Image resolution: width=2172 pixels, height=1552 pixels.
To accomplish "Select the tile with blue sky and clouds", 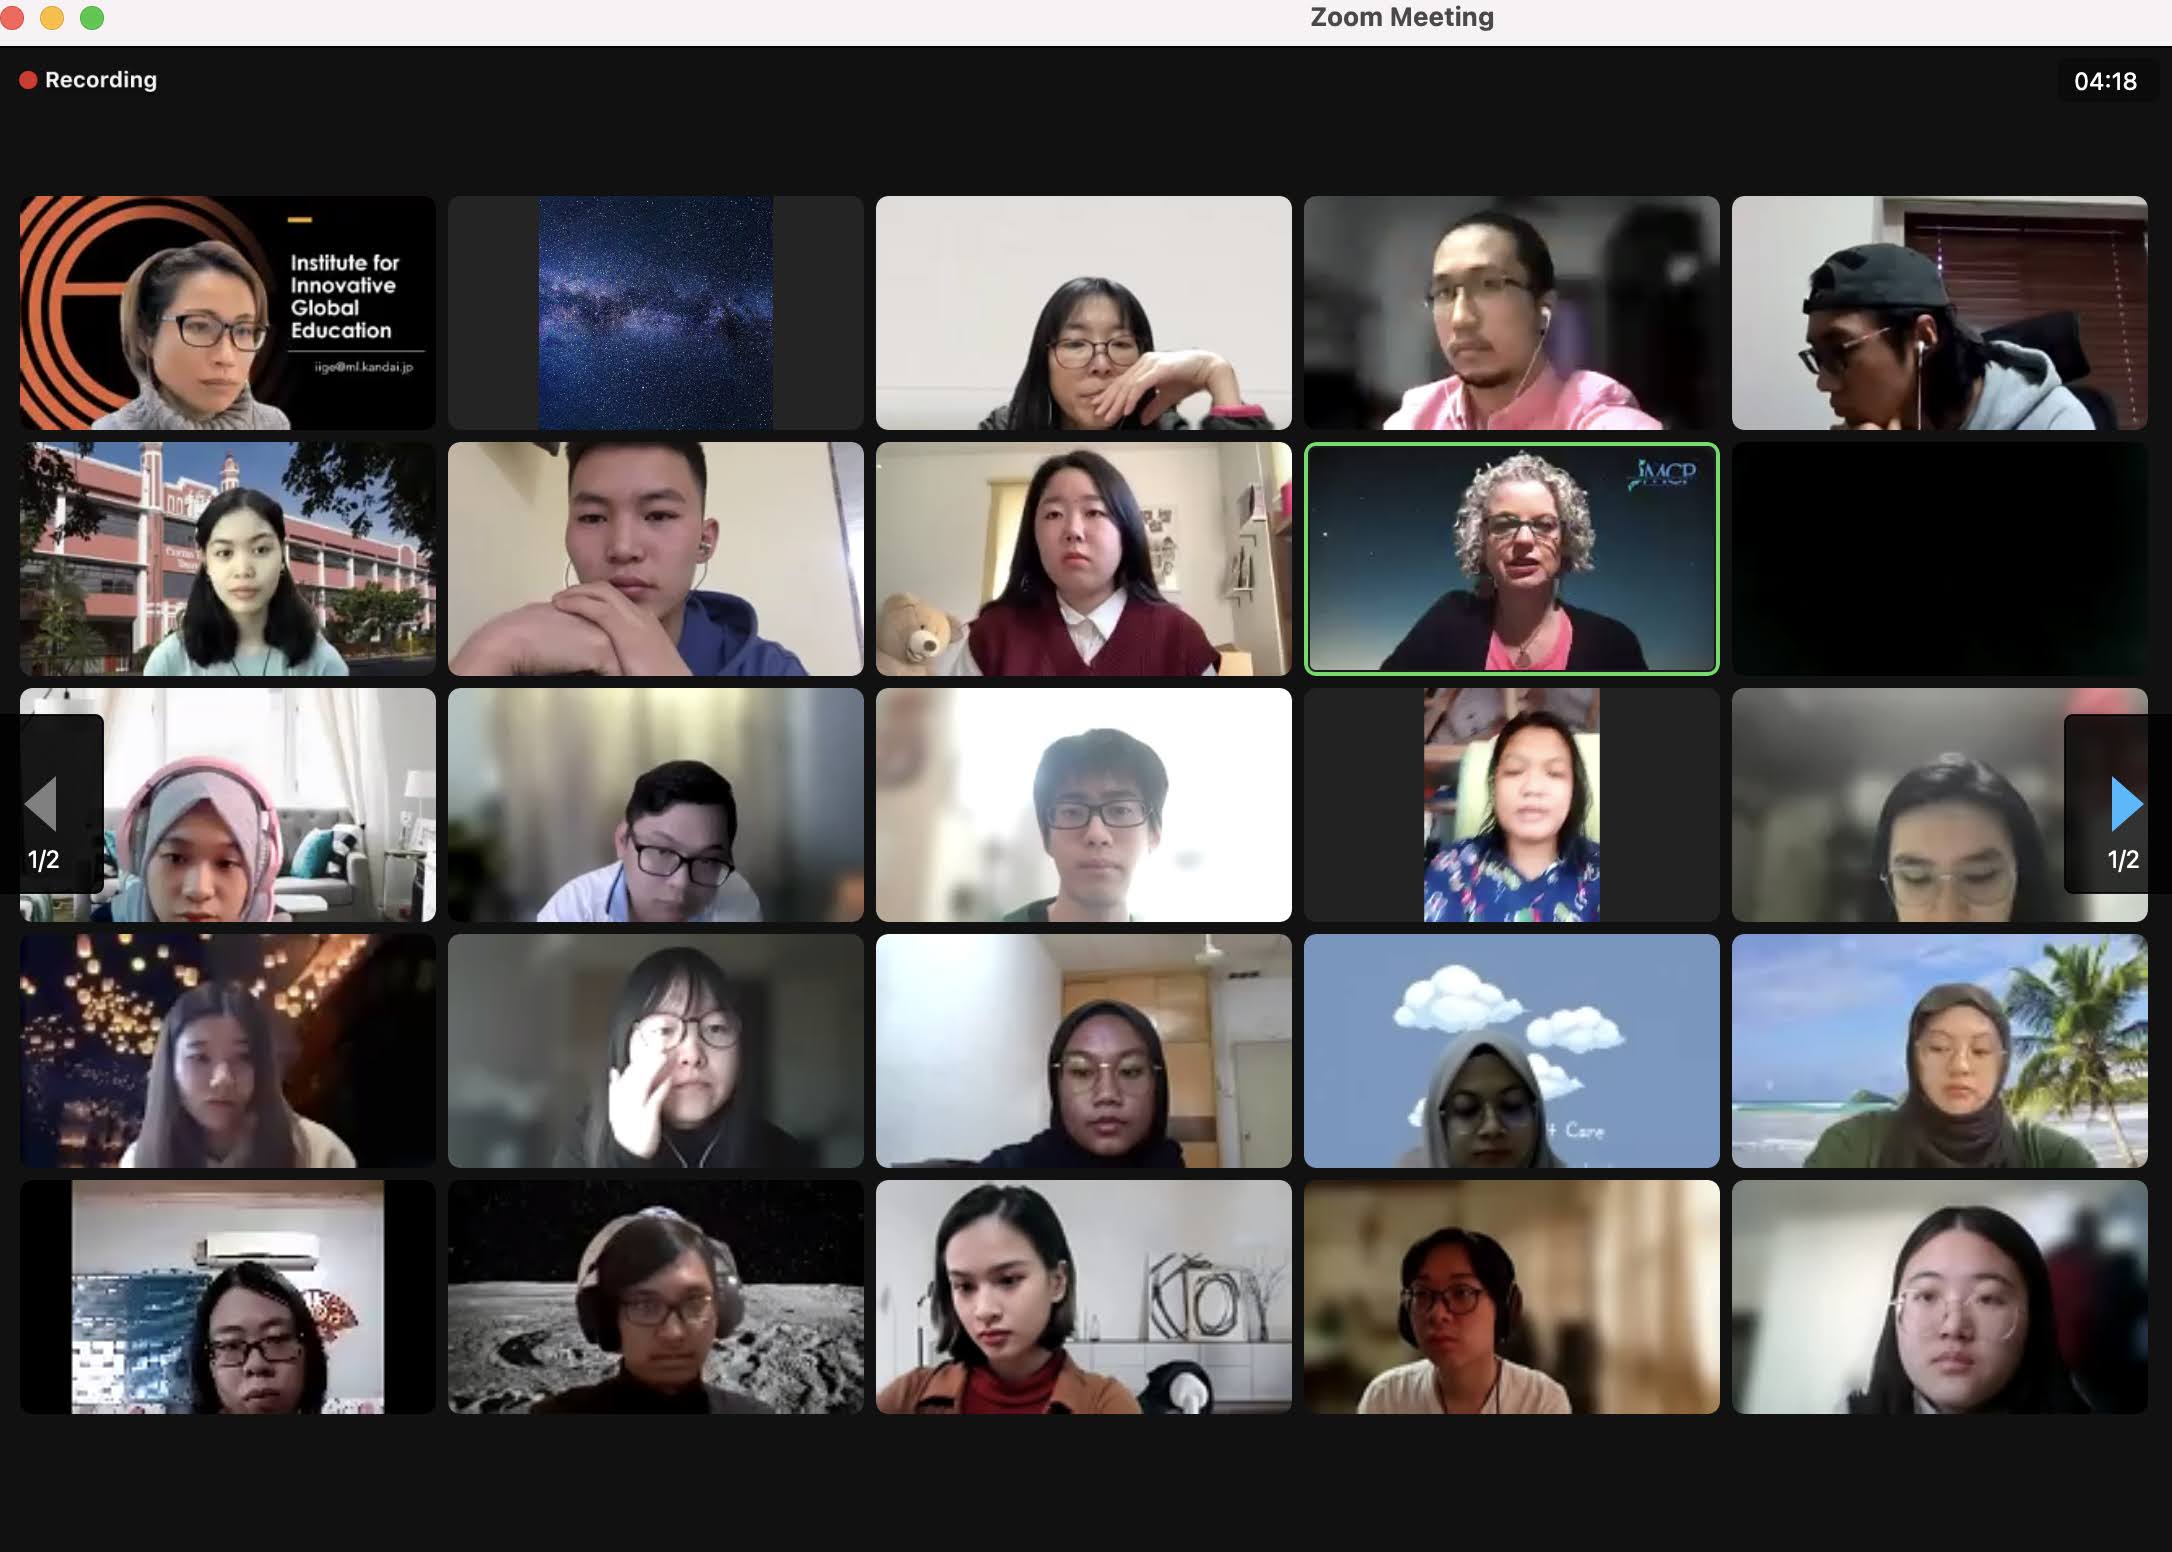I will coord(1512,1051).
